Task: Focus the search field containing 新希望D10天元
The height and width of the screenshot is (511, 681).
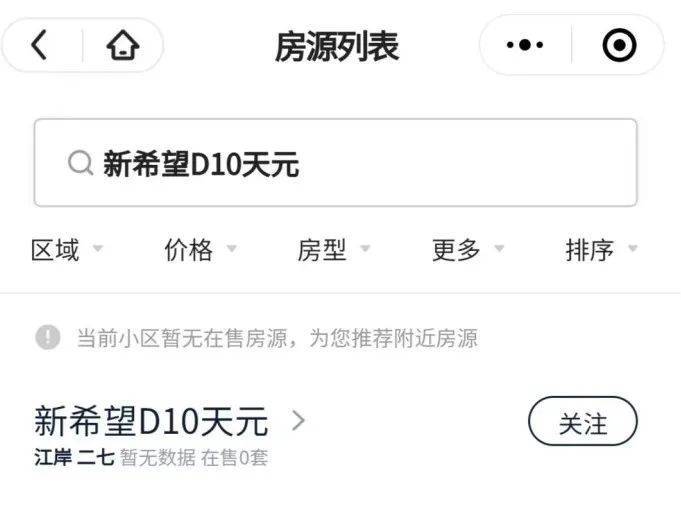Action: tap(335, 162)
